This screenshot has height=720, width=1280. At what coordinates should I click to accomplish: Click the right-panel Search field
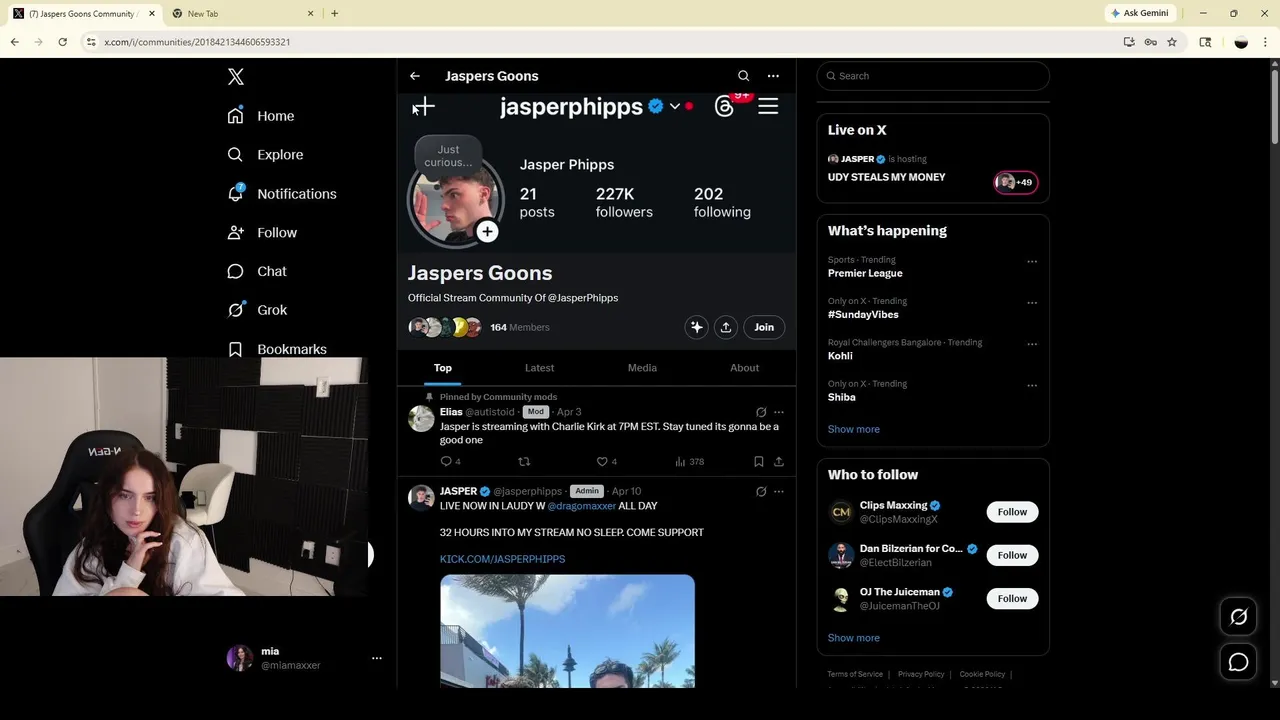coord(933,76)
